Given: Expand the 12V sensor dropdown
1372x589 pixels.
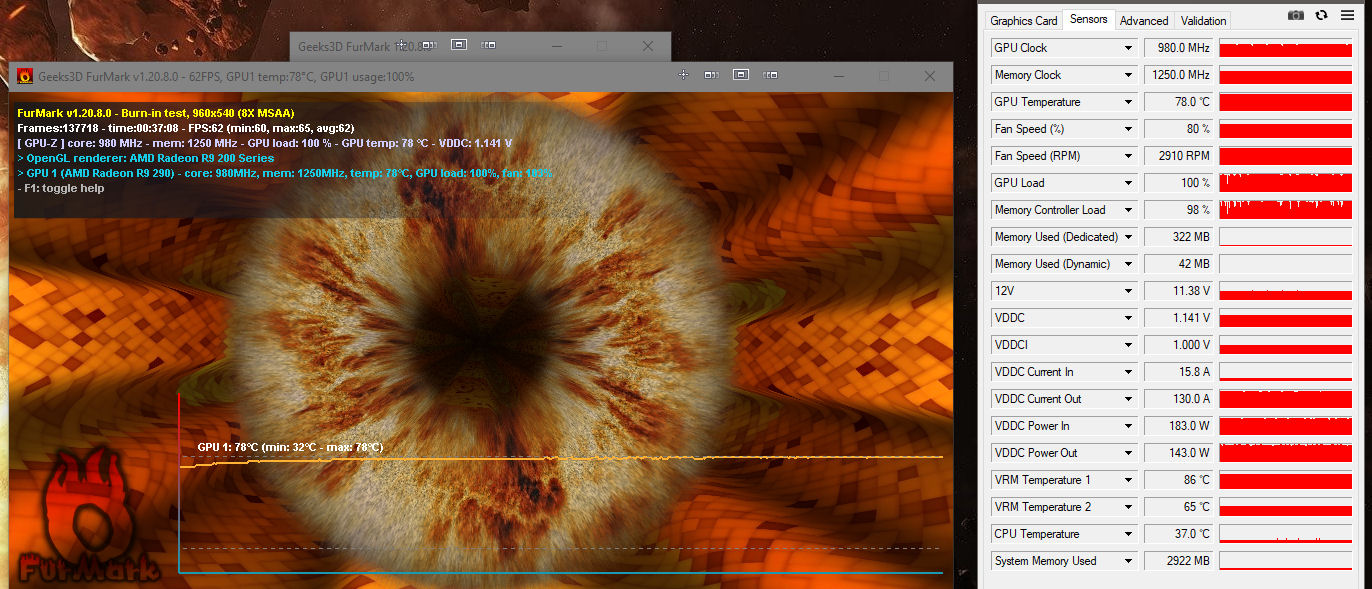Looking at the screenshot, I should [1129, 291].
